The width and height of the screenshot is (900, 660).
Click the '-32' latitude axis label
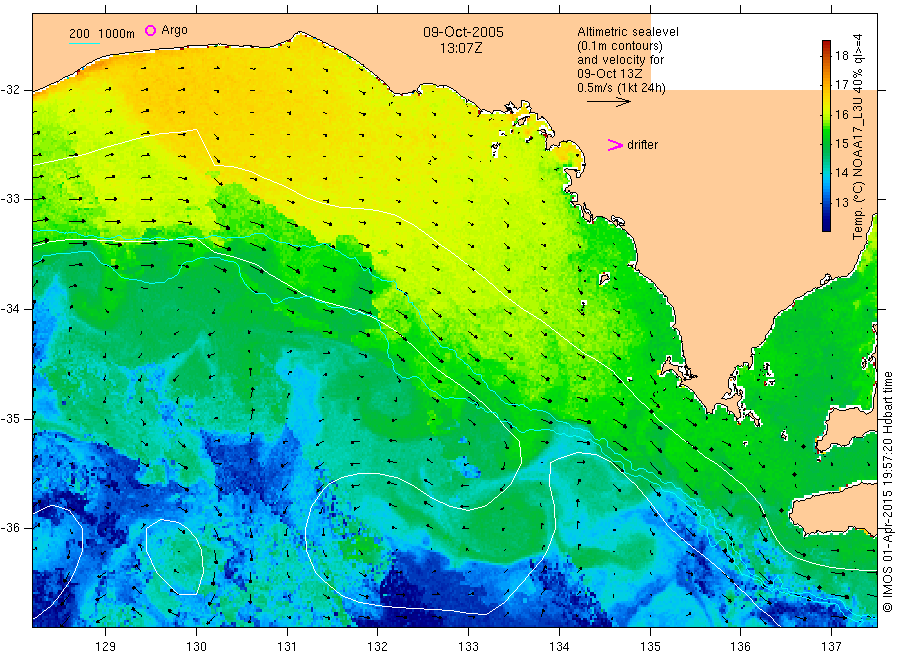click(11, 90)
